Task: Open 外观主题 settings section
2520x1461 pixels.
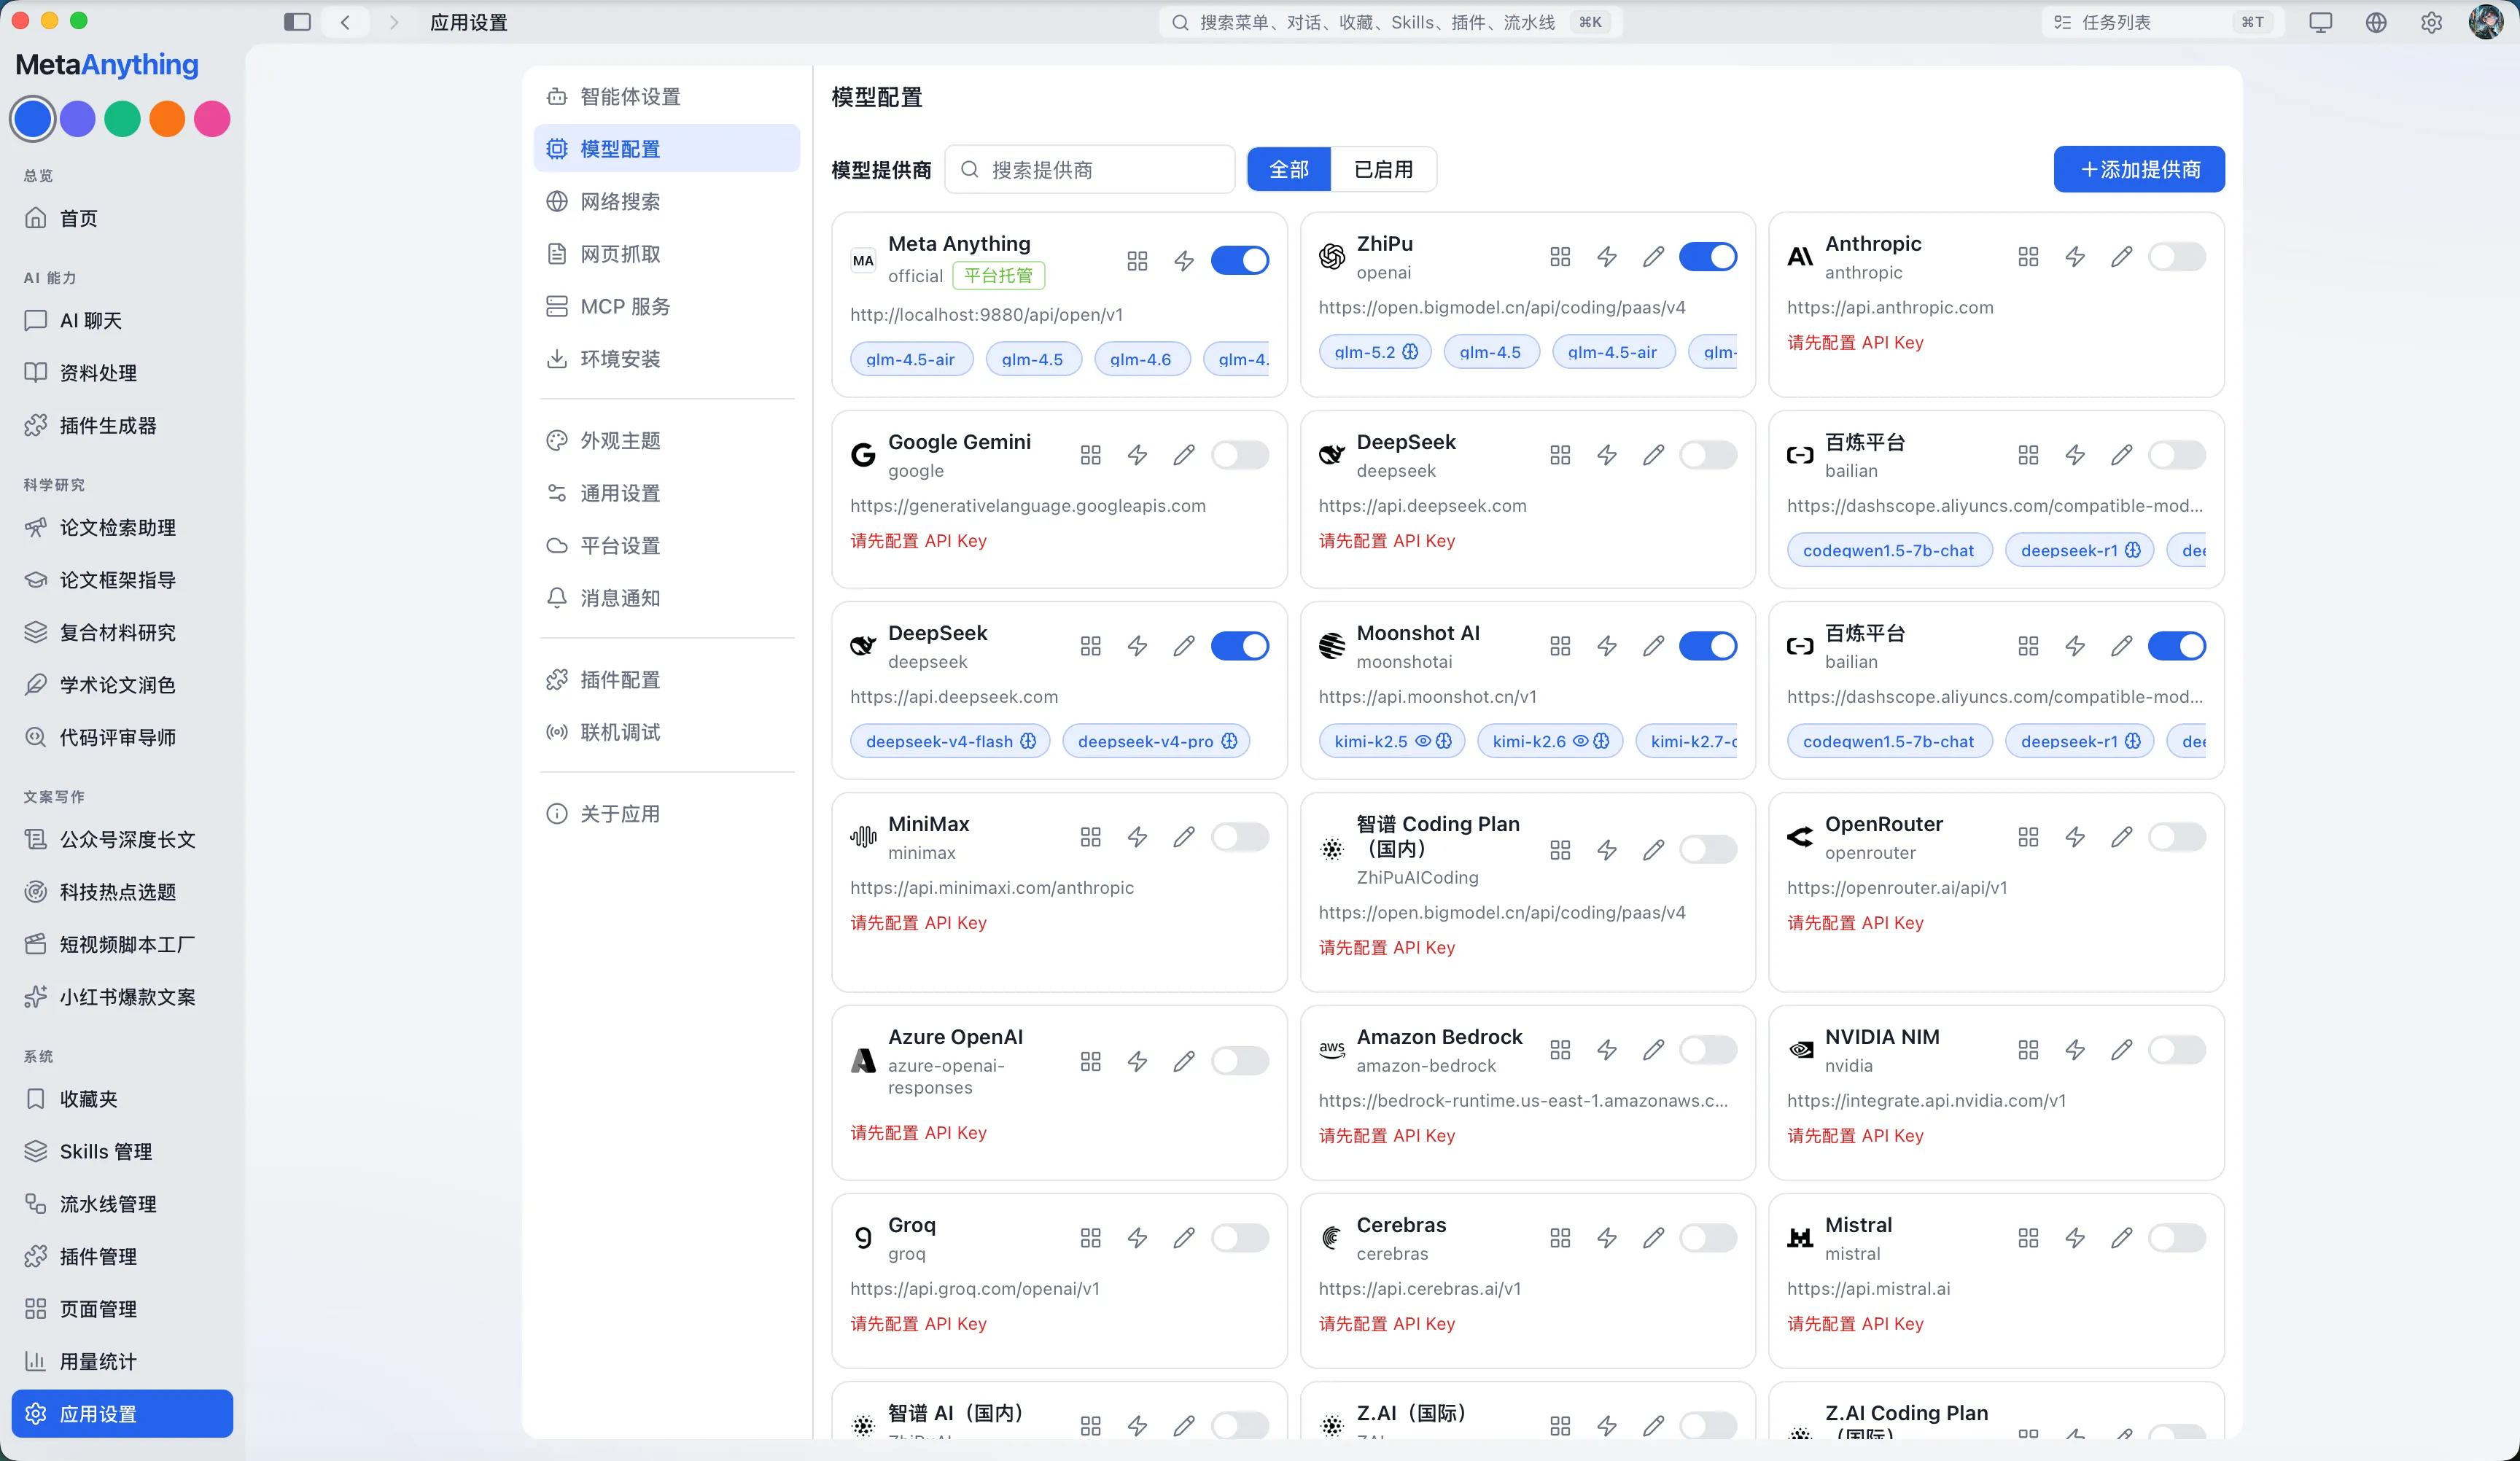Action: 666,440
